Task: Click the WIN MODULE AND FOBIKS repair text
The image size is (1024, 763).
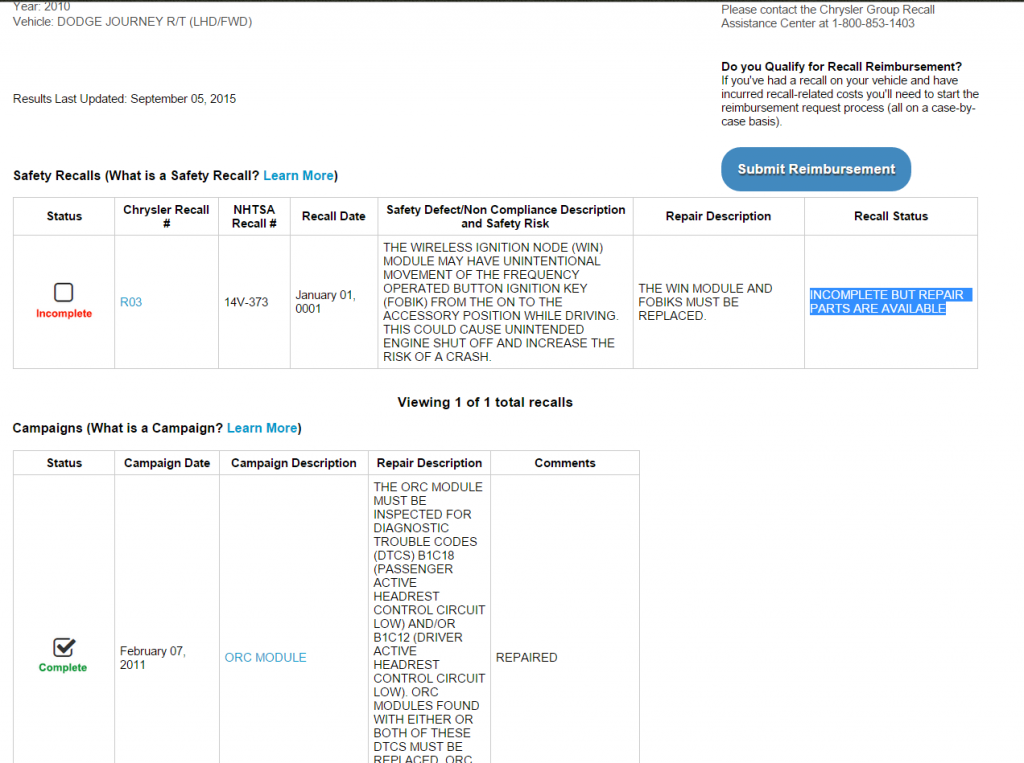Action: 705,302
